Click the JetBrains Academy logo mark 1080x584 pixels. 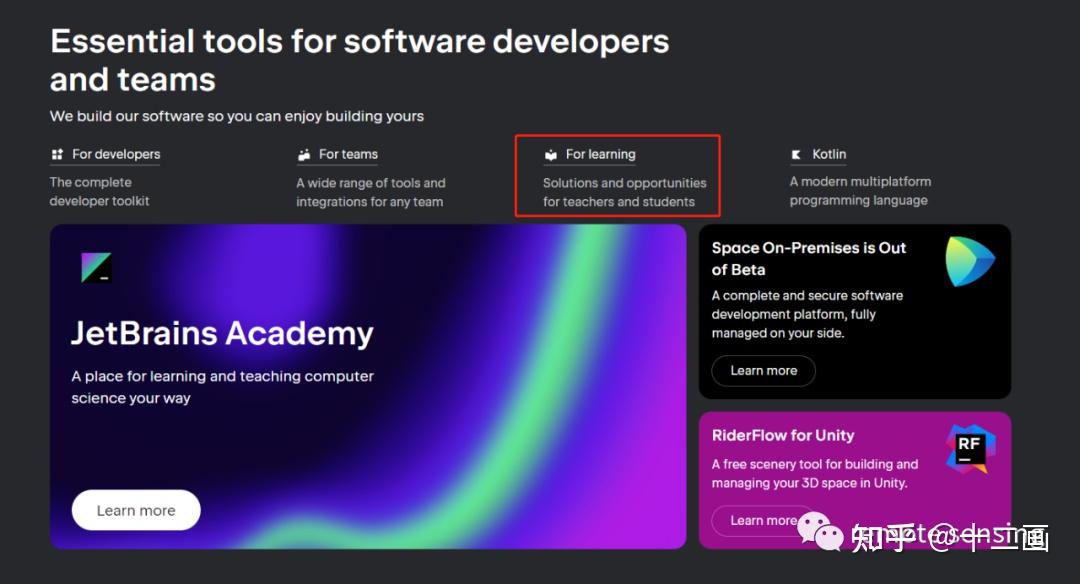[x=96, y=266]
